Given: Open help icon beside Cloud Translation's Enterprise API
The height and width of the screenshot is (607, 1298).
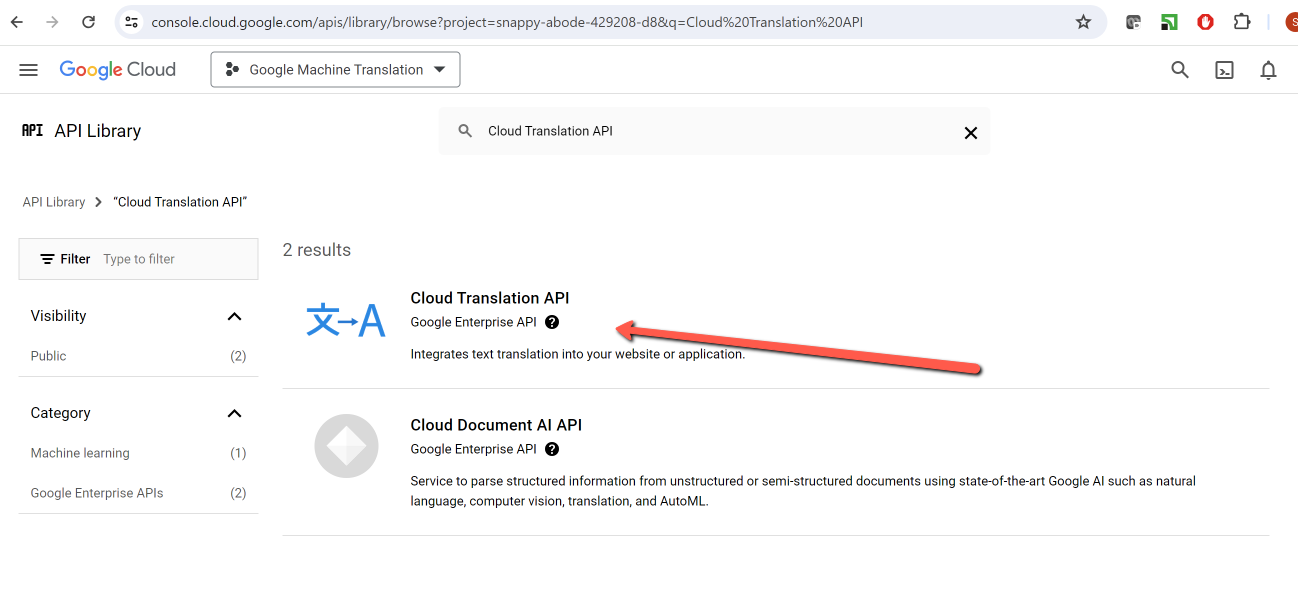Looking at the screenshot, I should coord(552,322).
